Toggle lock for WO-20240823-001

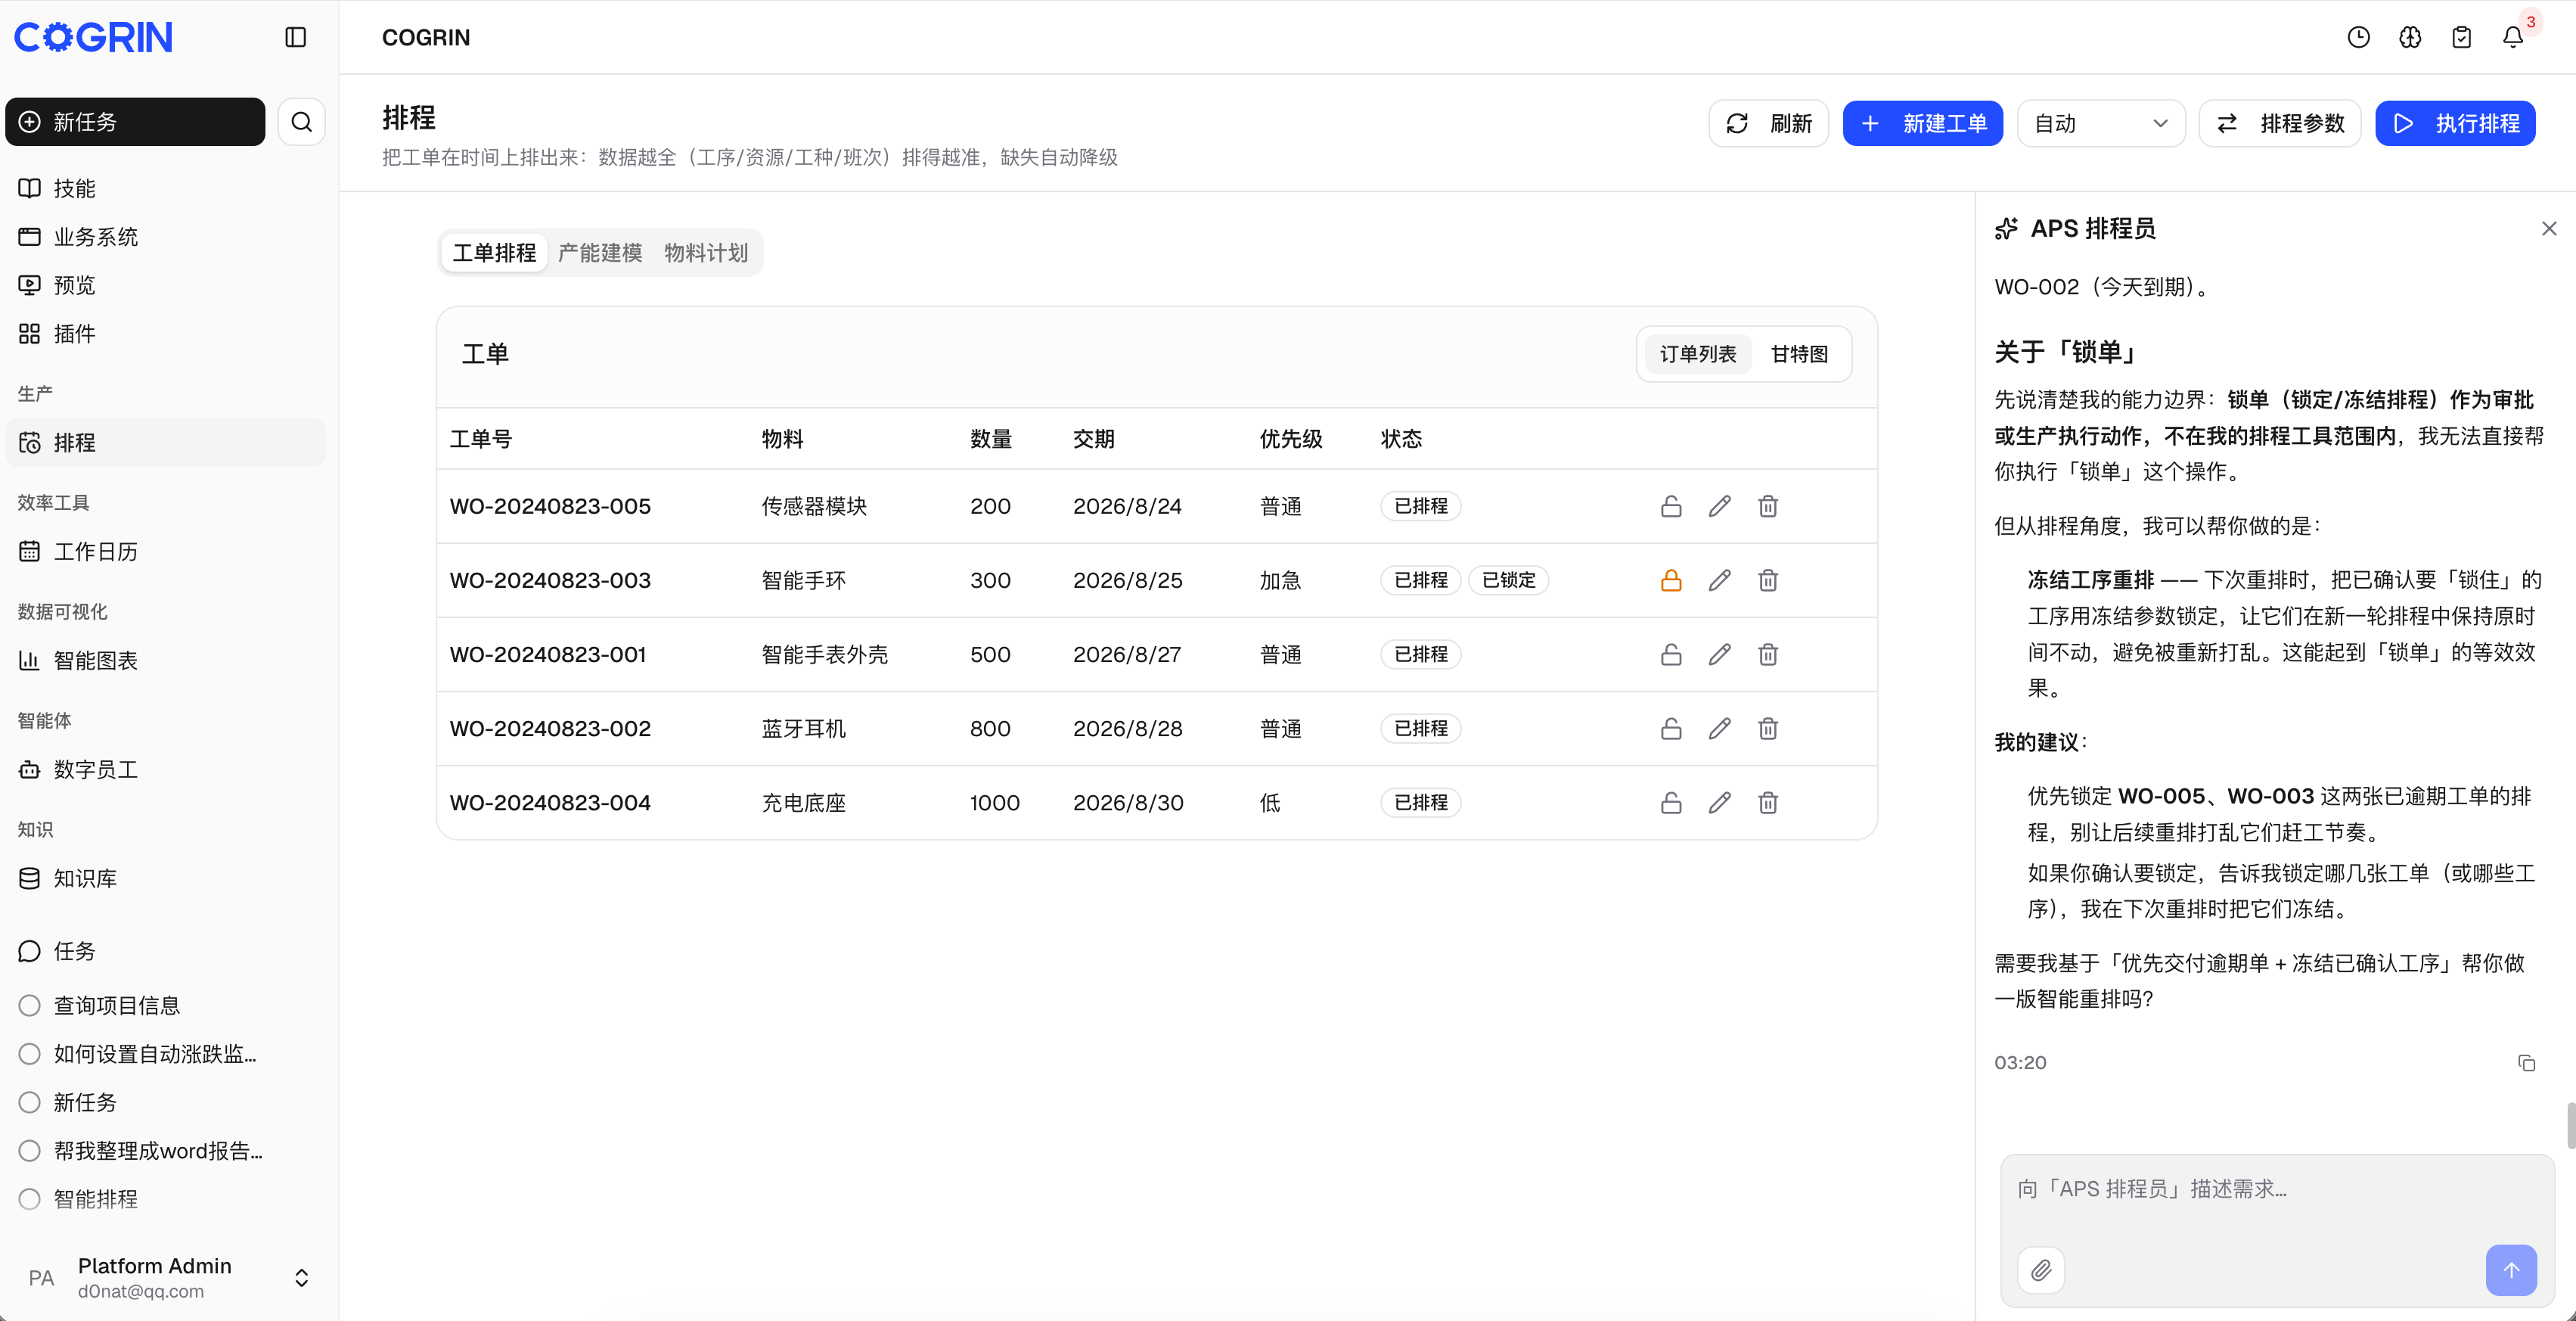1671,654
